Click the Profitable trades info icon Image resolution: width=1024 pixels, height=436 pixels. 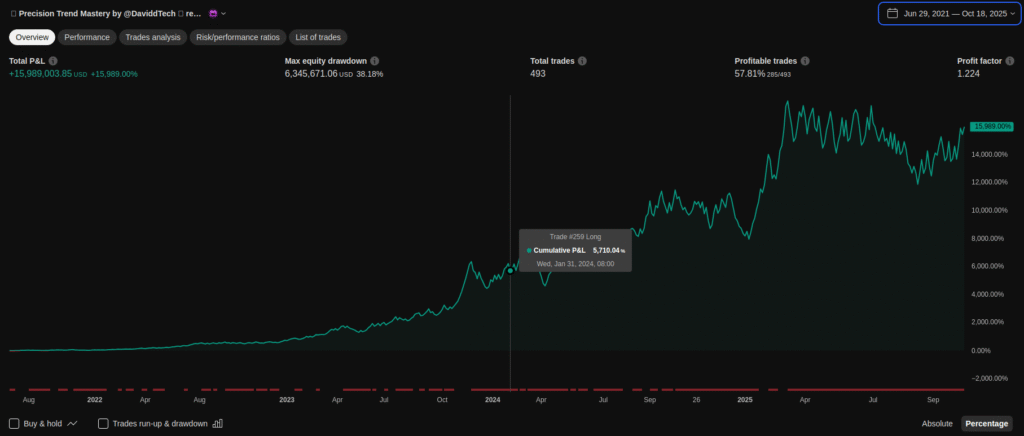point(805,61)
